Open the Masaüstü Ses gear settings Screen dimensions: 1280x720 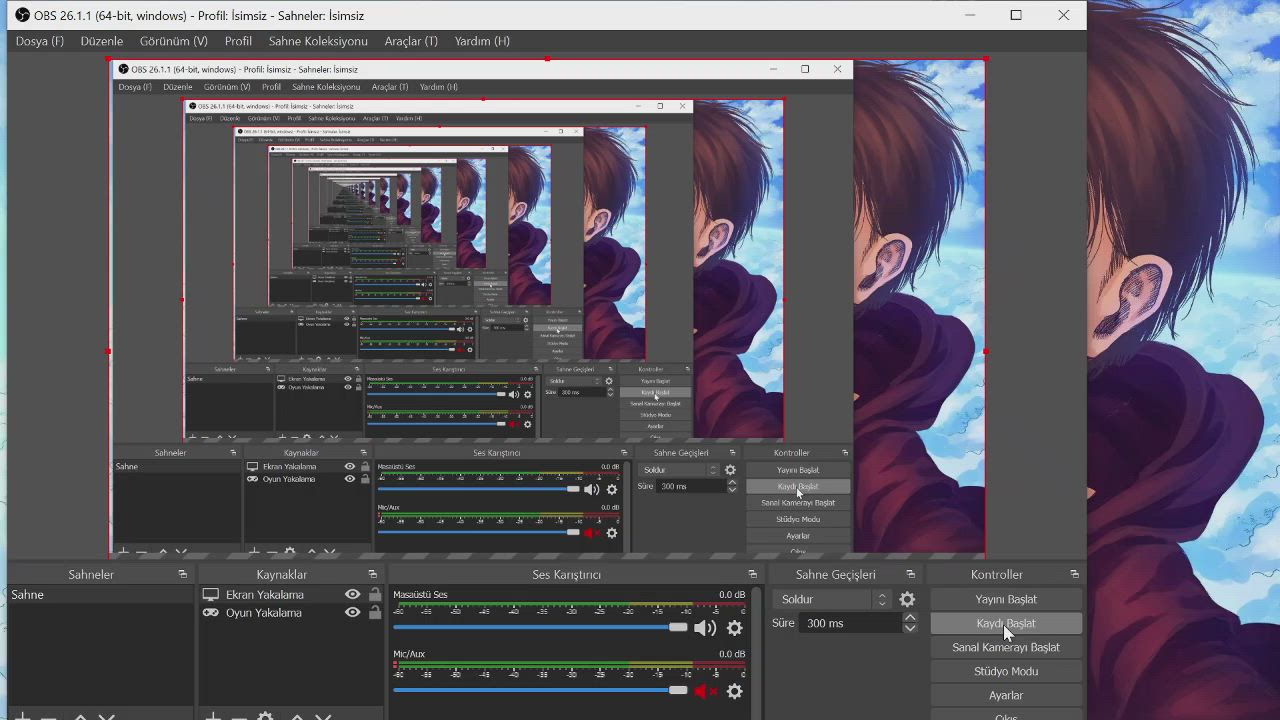(x=735, y=628)
